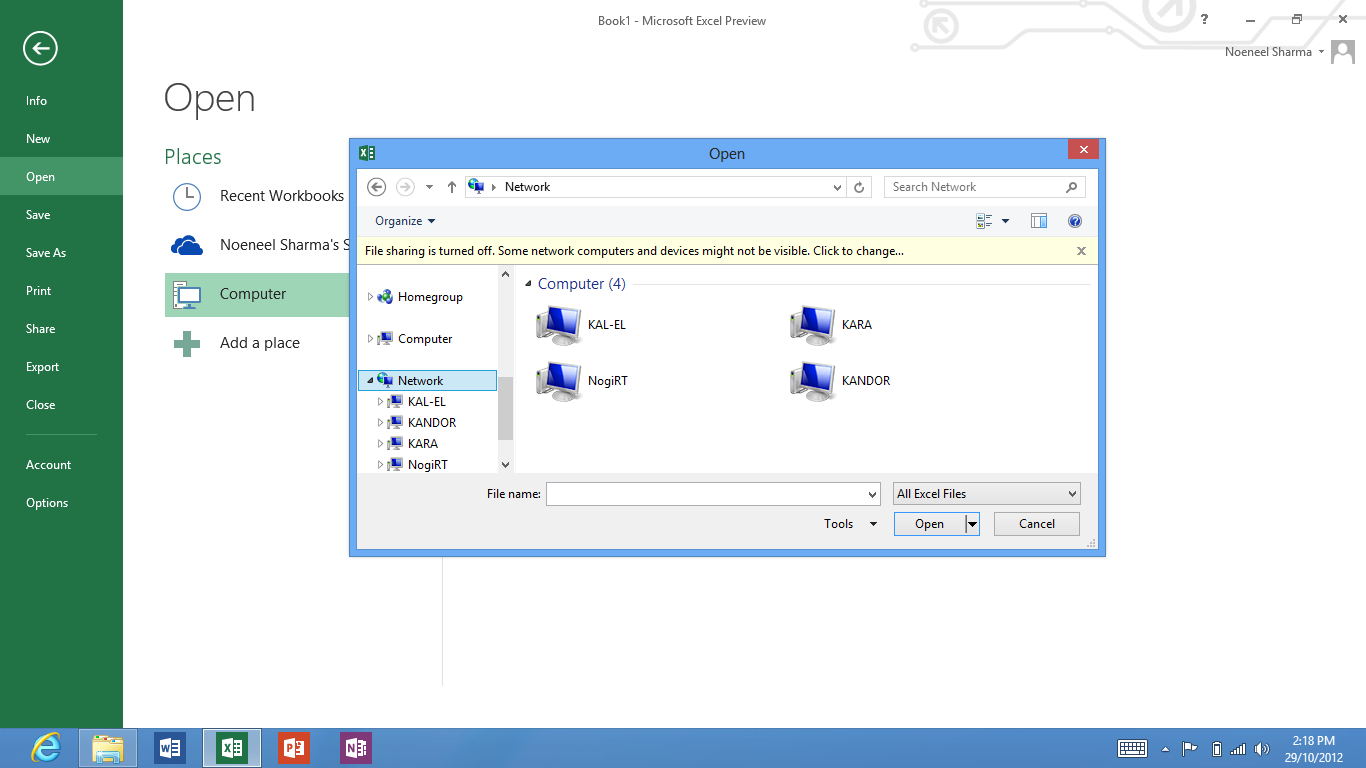Image resolution: width=1366 pixels, height=768 pixels.
Task: Open the All Excel Files type dropdown
Action: (x=987, y=494)
